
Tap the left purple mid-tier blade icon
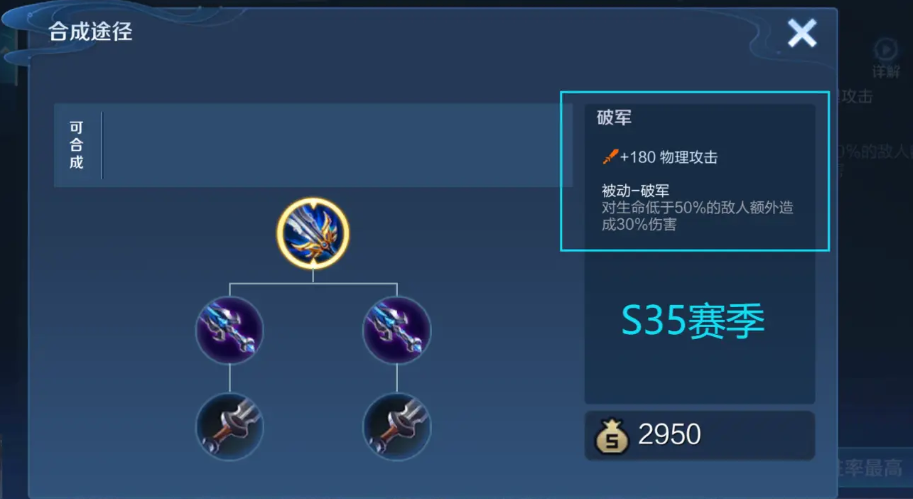pyautogui.click(x=229, y=330)
